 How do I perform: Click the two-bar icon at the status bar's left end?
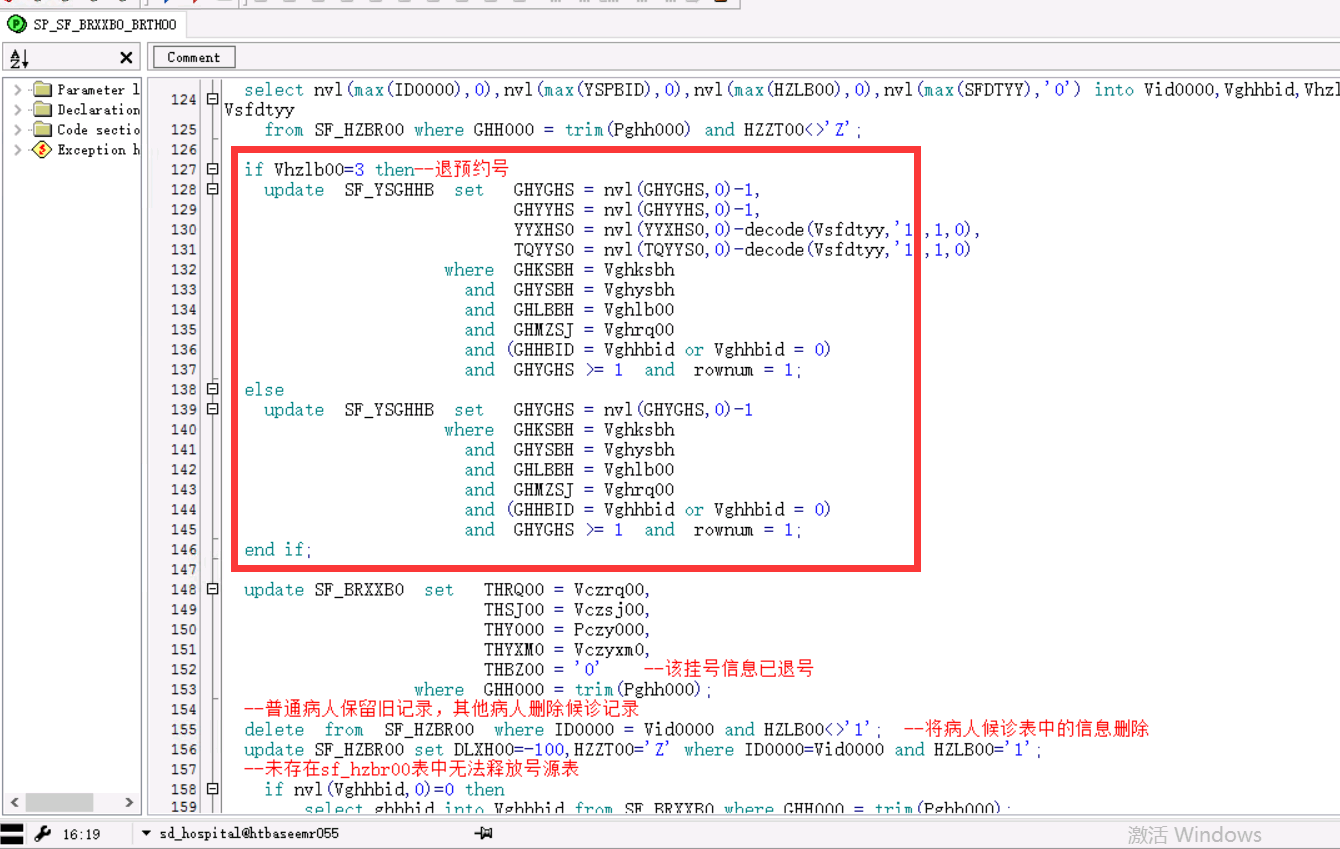12,834
